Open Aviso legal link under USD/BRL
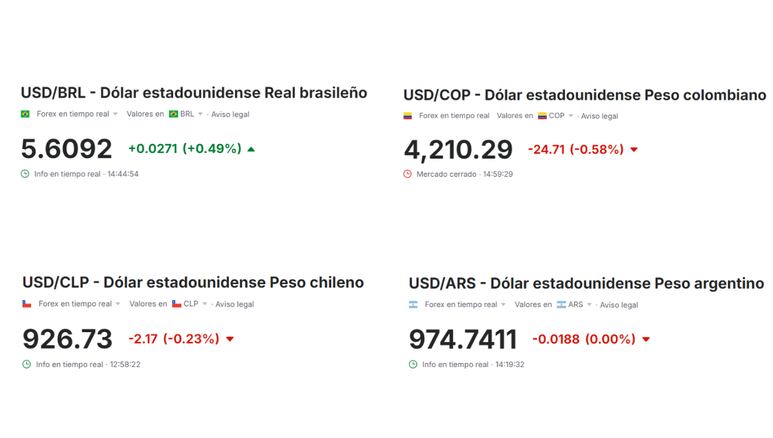 230,114
